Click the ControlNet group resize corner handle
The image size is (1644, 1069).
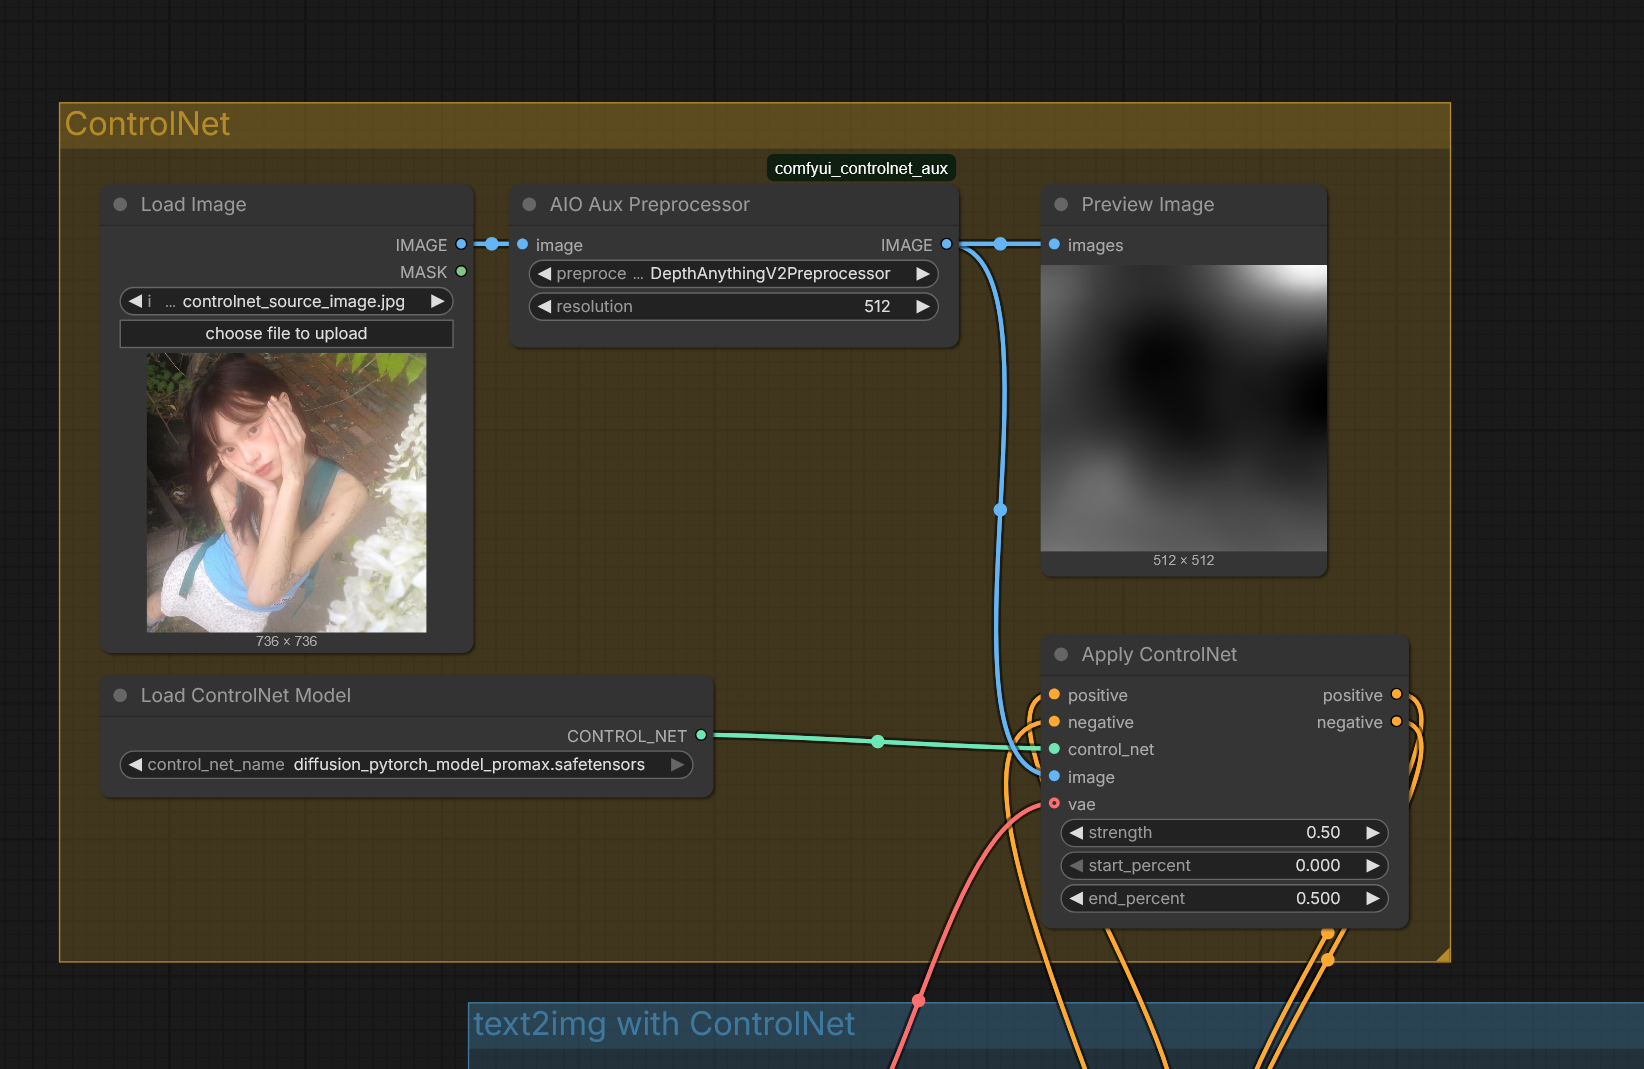pyautogui.click(x=1442, y=954)
